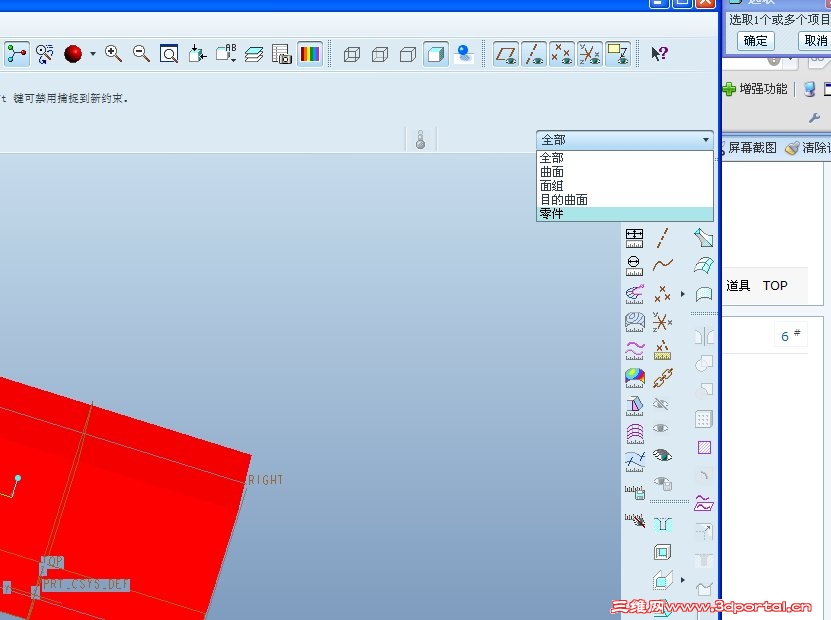Screen dimensions: 831x620
Task: Click the purple hatched fill tool
Action: pos(704,448)
